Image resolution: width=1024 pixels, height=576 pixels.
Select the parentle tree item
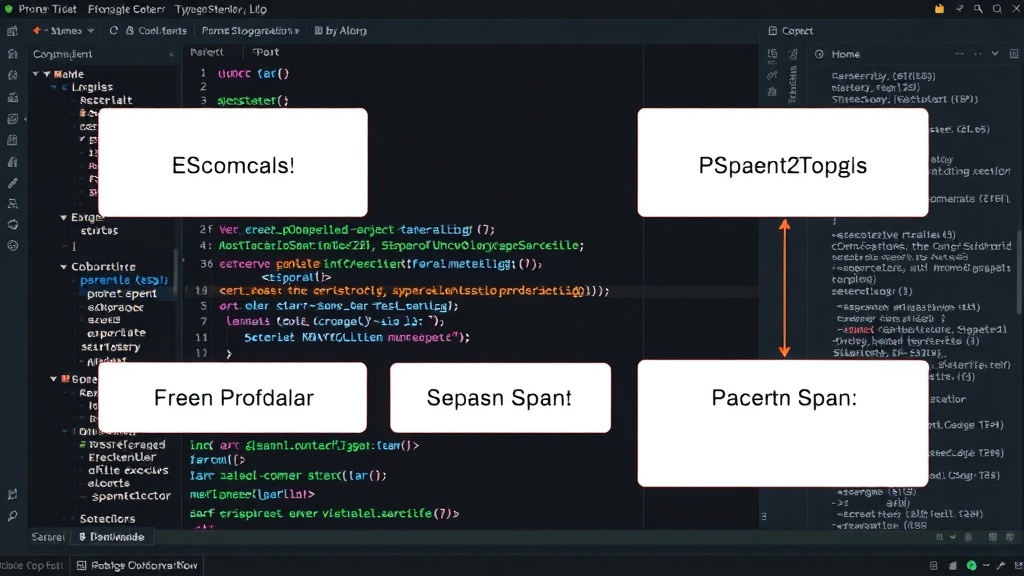124,280
